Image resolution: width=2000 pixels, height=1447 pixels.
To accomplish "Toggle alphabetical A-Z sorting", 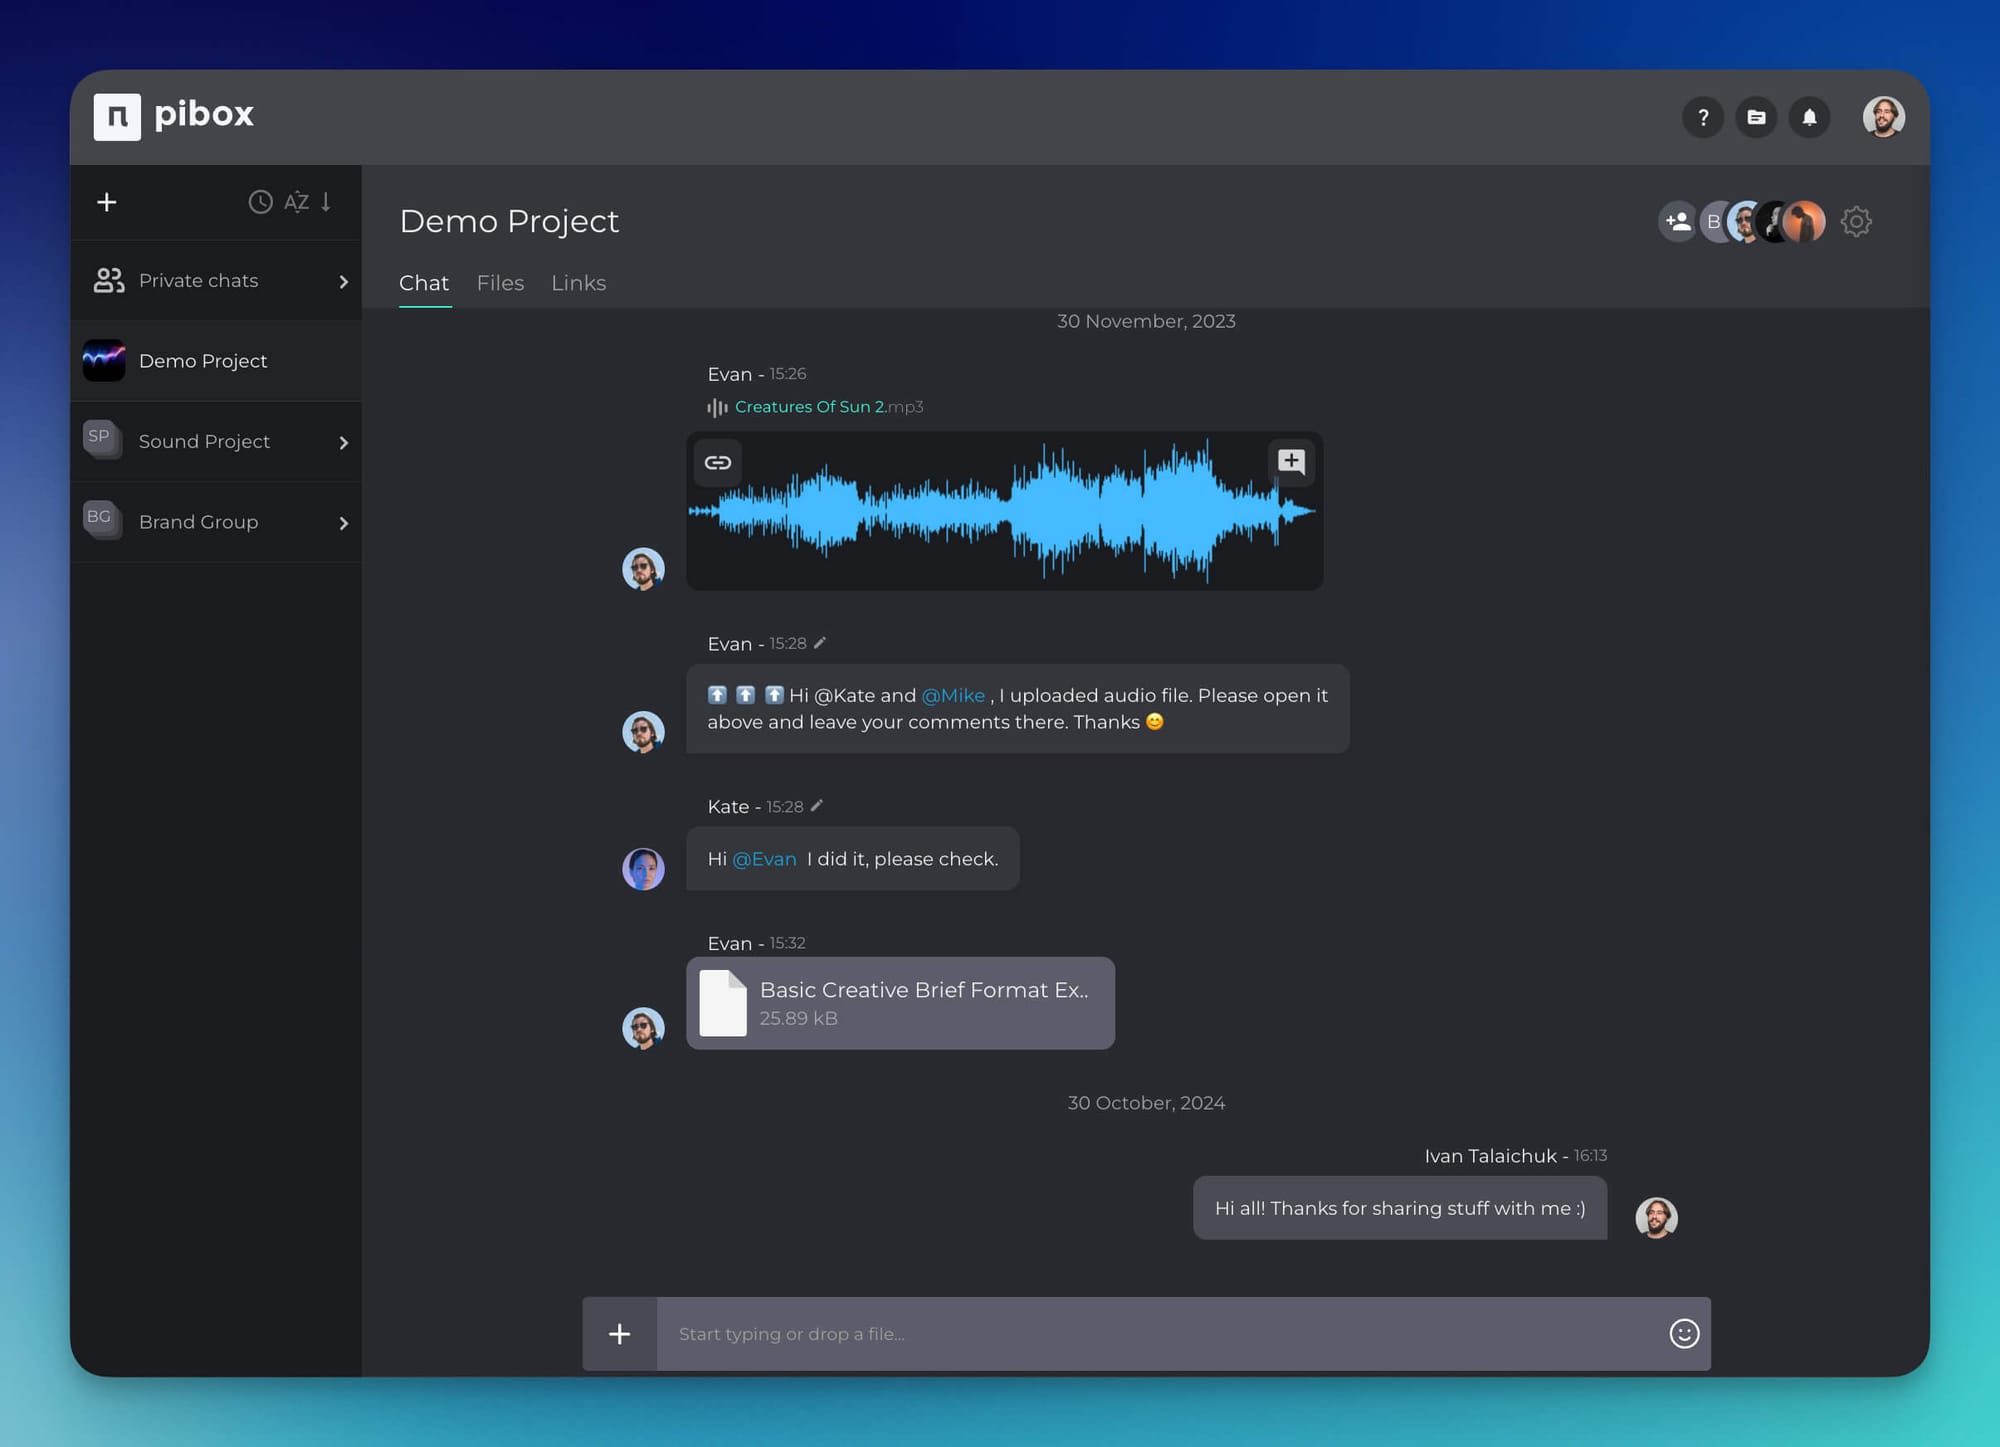I will 296,202.
